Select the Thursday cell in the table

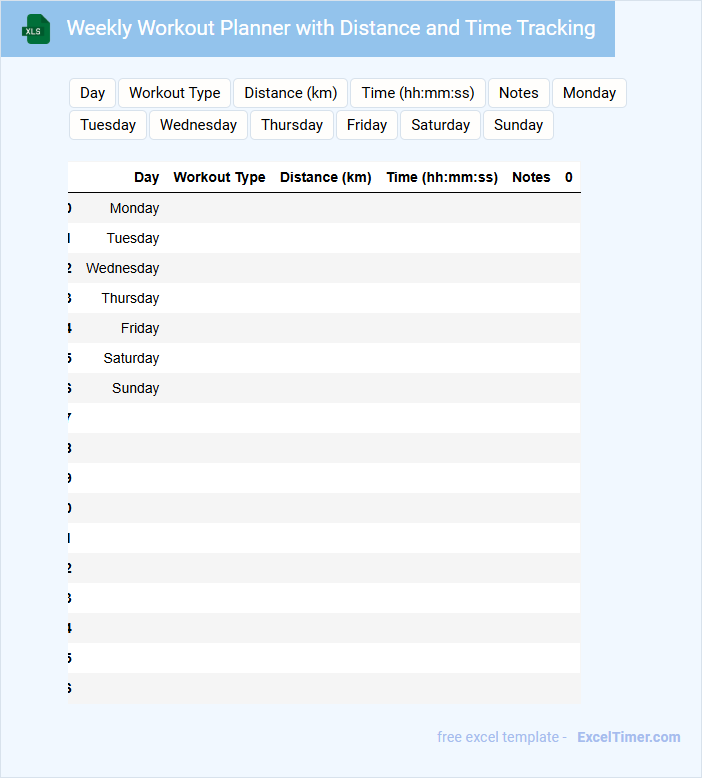130,298
